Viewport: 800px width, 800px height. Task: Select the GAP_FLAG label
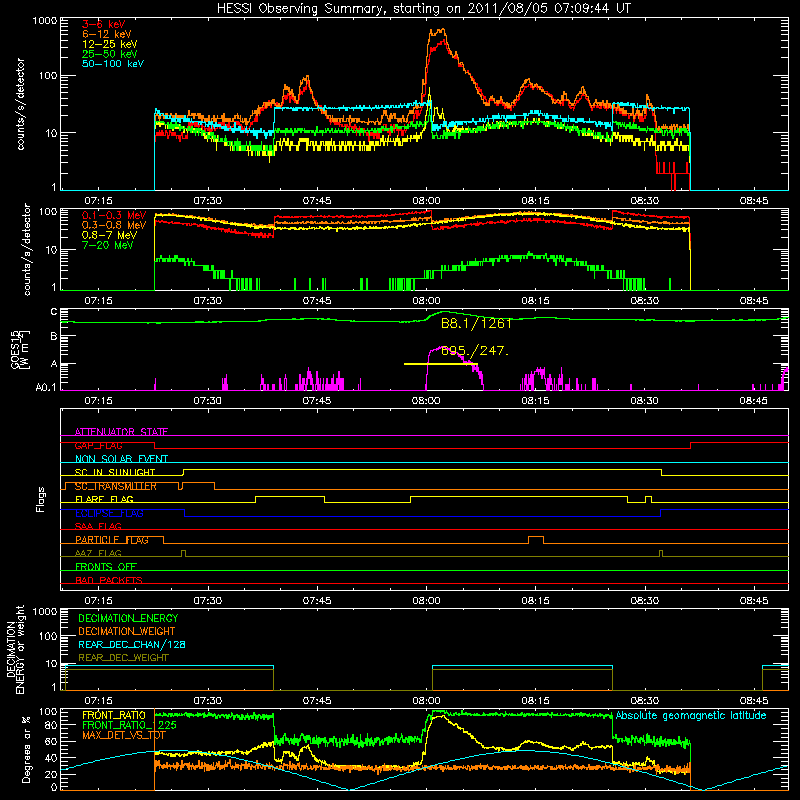[98, 446]
